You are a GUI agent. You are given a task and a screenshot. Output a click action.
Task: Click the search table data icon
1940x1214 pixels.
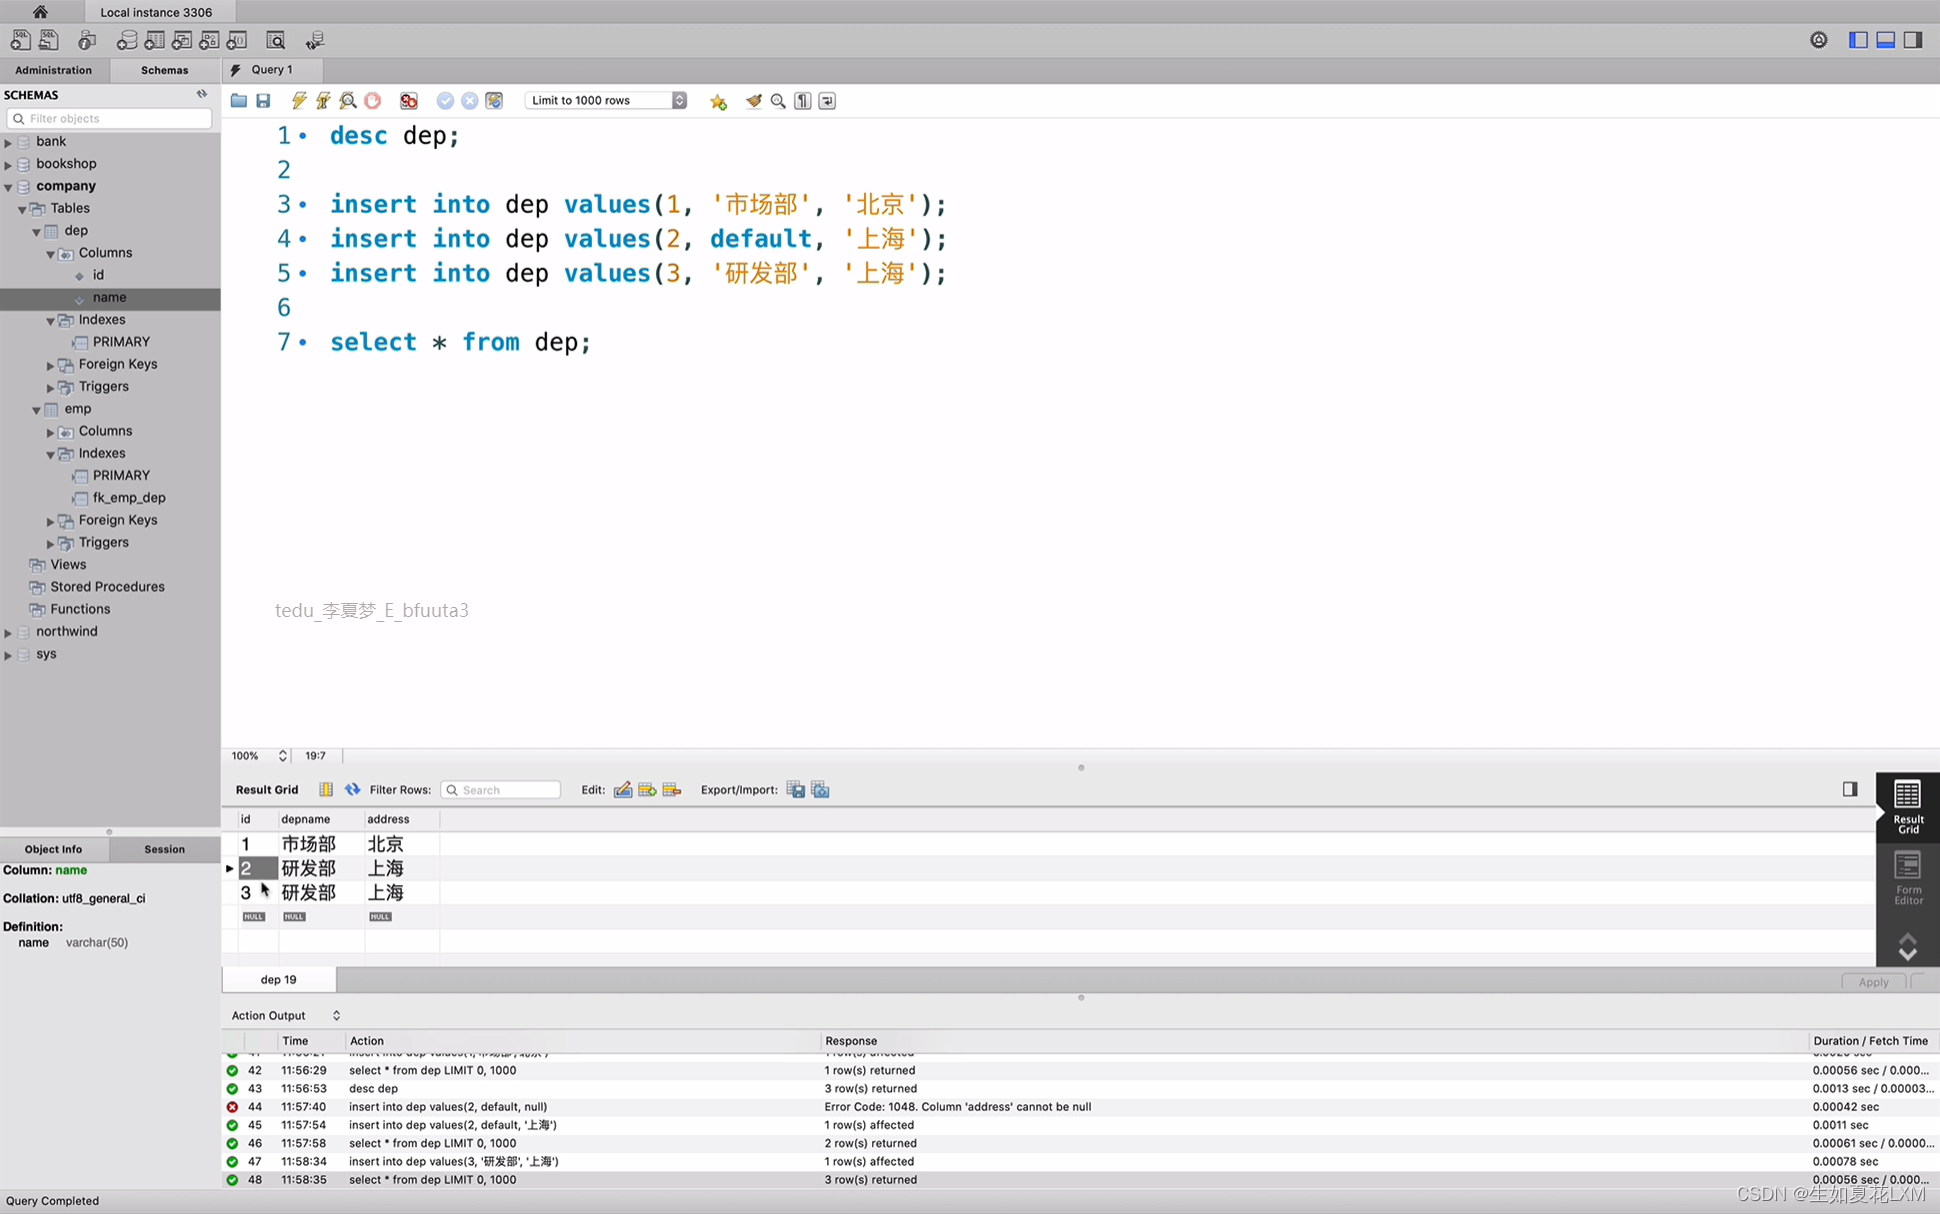click(276, 40)
